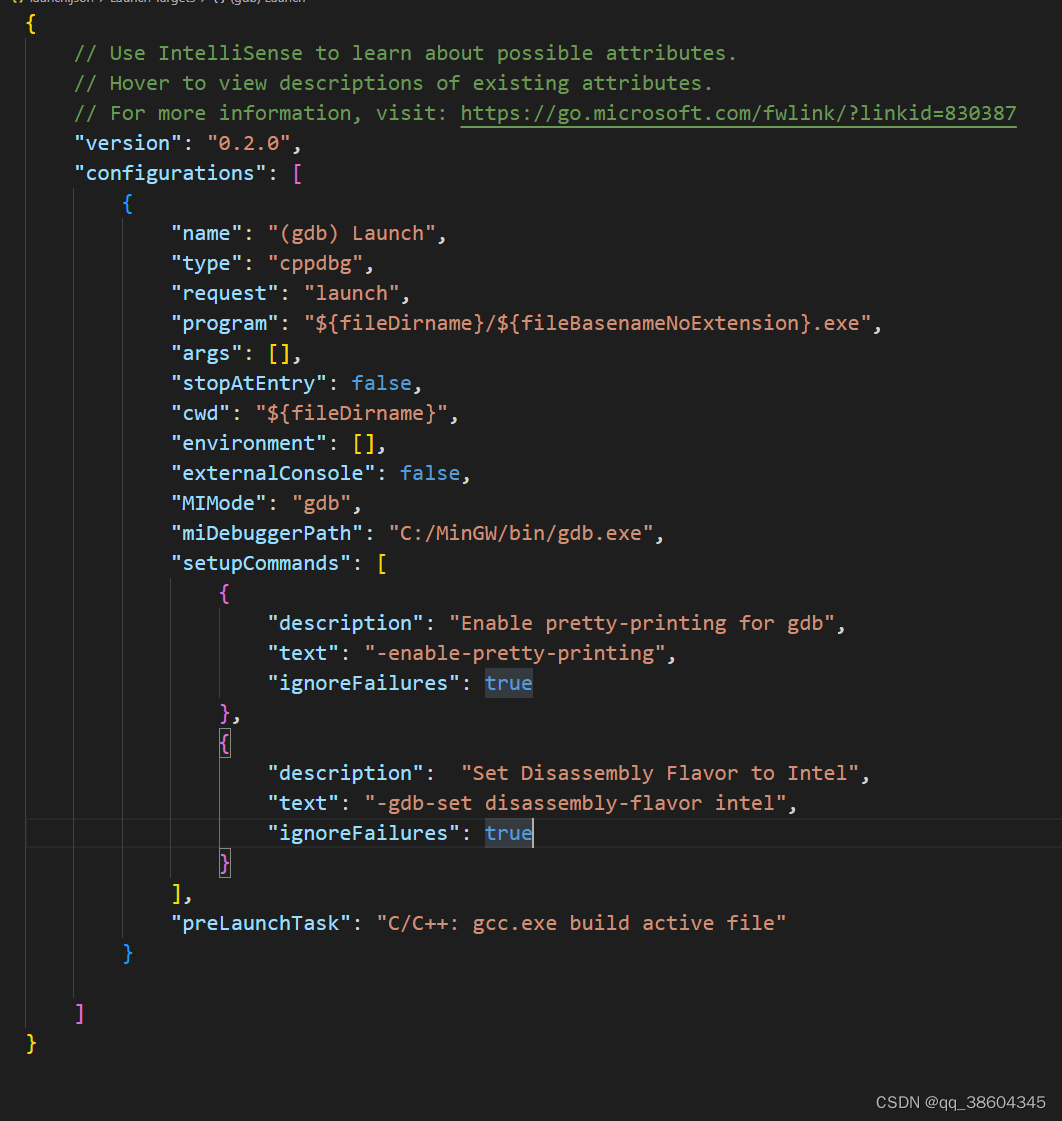The height and width of the screenshot is (1121, 1062).
Task: Click the "(gdb) Launch" string value
Action: click(351, 234)
